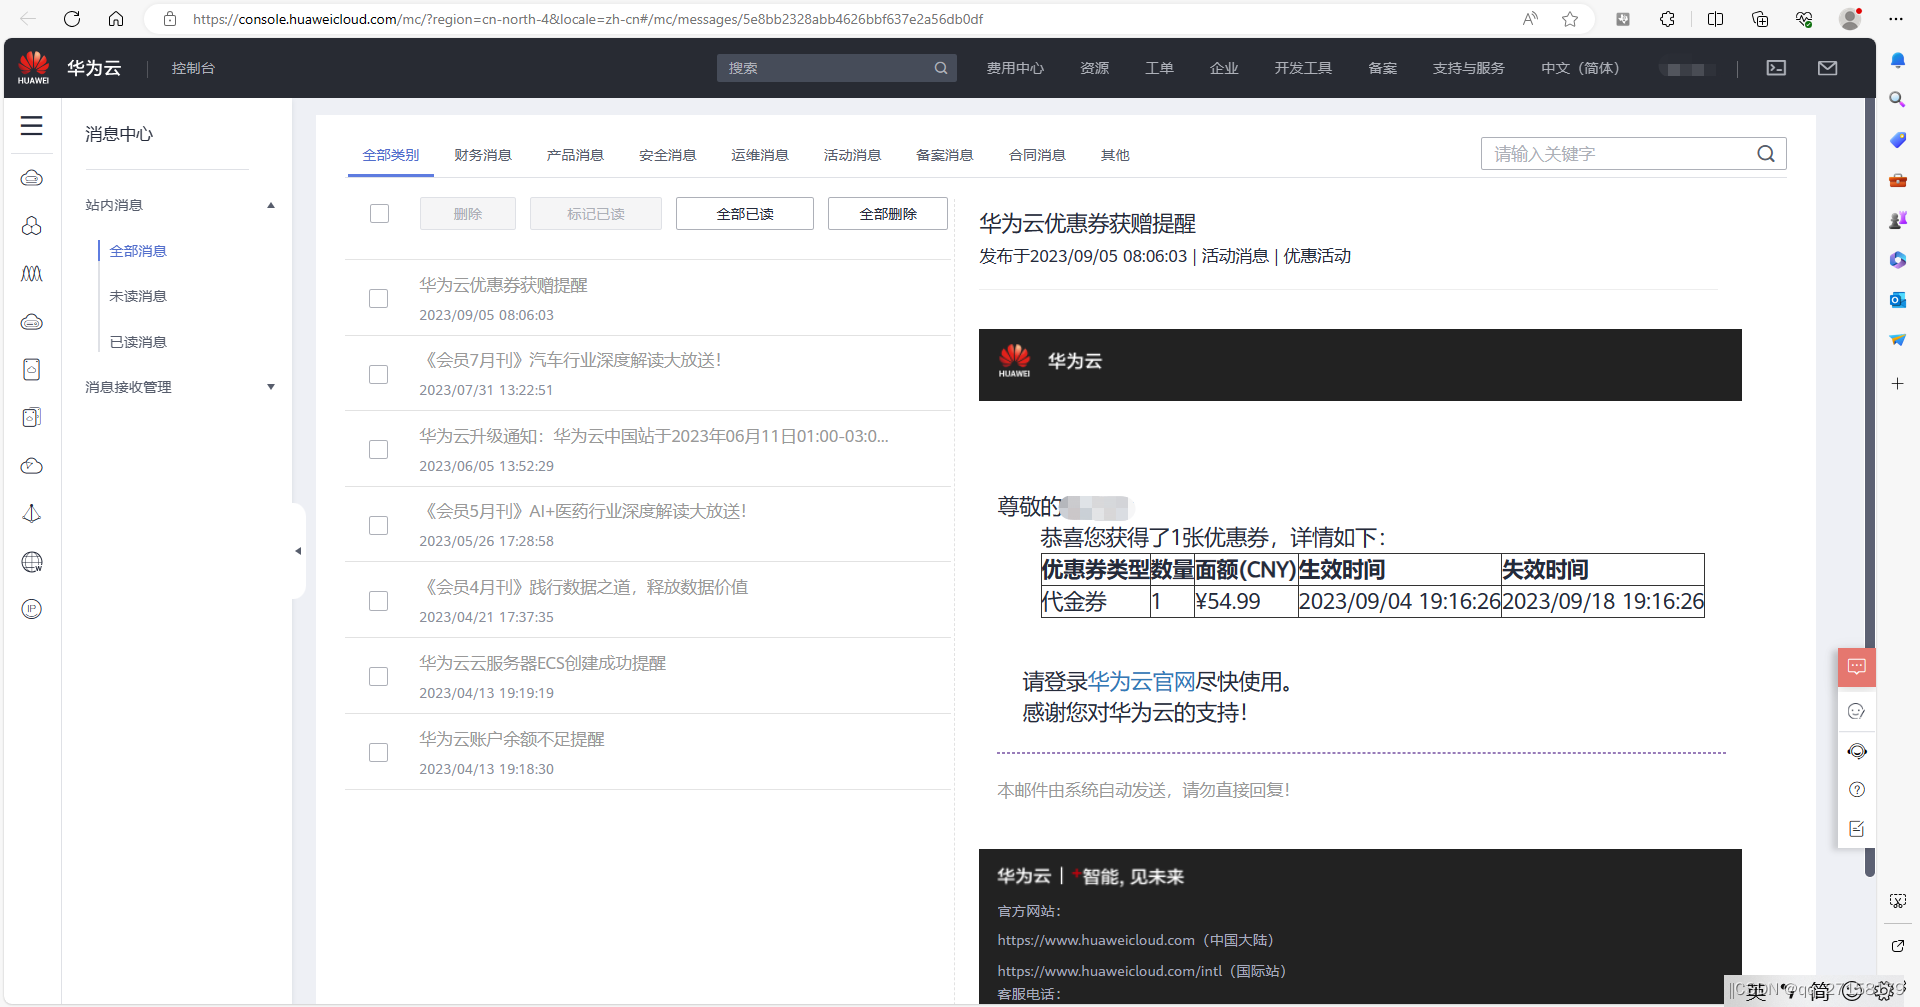Screen dimensions: 1920x1007
Task: Open the floating red chat feedback icon
Action: (1857, 667)
